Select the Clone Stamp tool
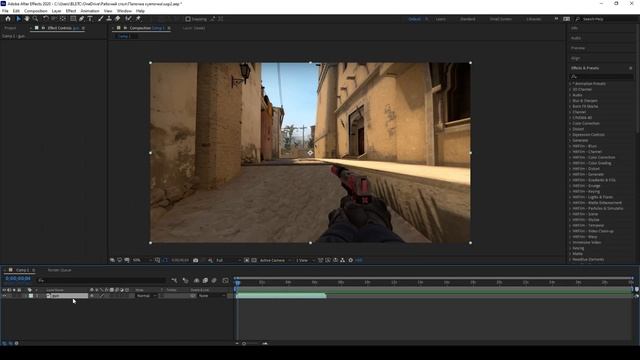The image size is (640, 360). (x=109, y=19)
